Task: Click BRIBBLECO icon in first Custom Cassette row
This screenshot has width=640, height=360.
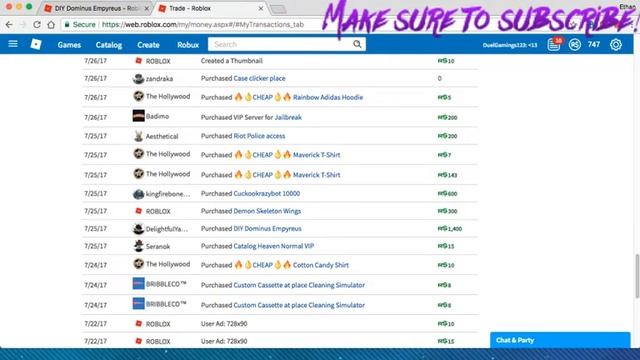Action: [x=138, y=283]
